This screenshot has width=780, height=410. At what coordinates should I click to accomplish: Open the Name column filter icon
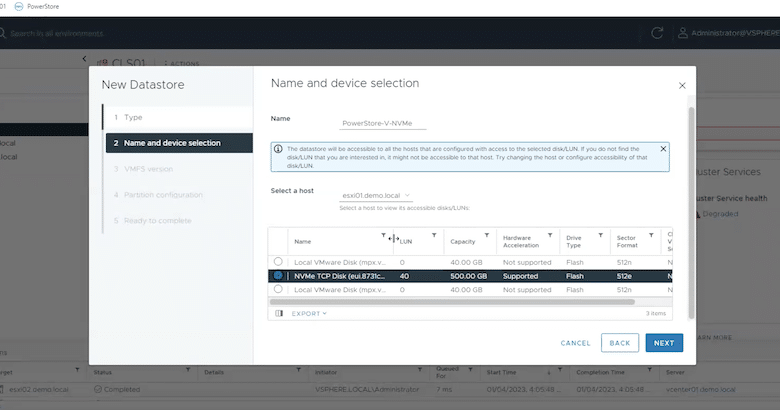383,235
